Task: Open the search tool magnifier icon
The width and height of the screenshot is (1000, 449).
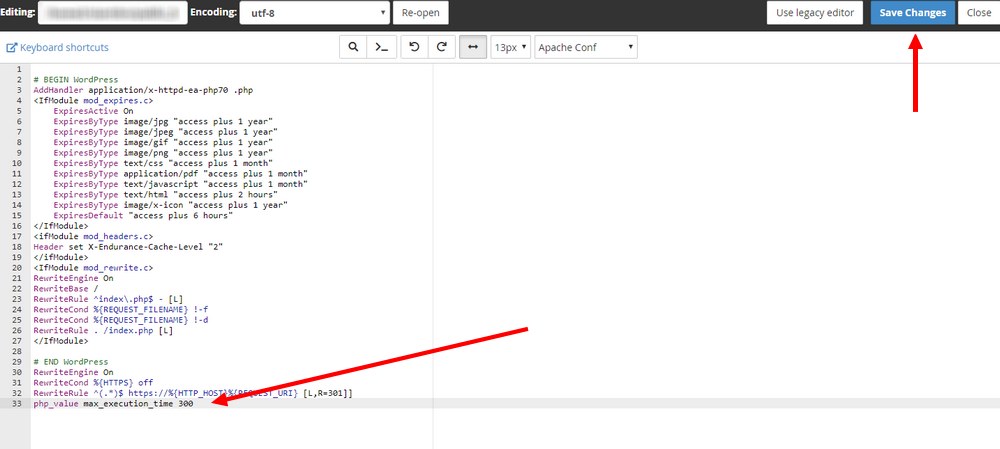Action: [x=353, y=47]
